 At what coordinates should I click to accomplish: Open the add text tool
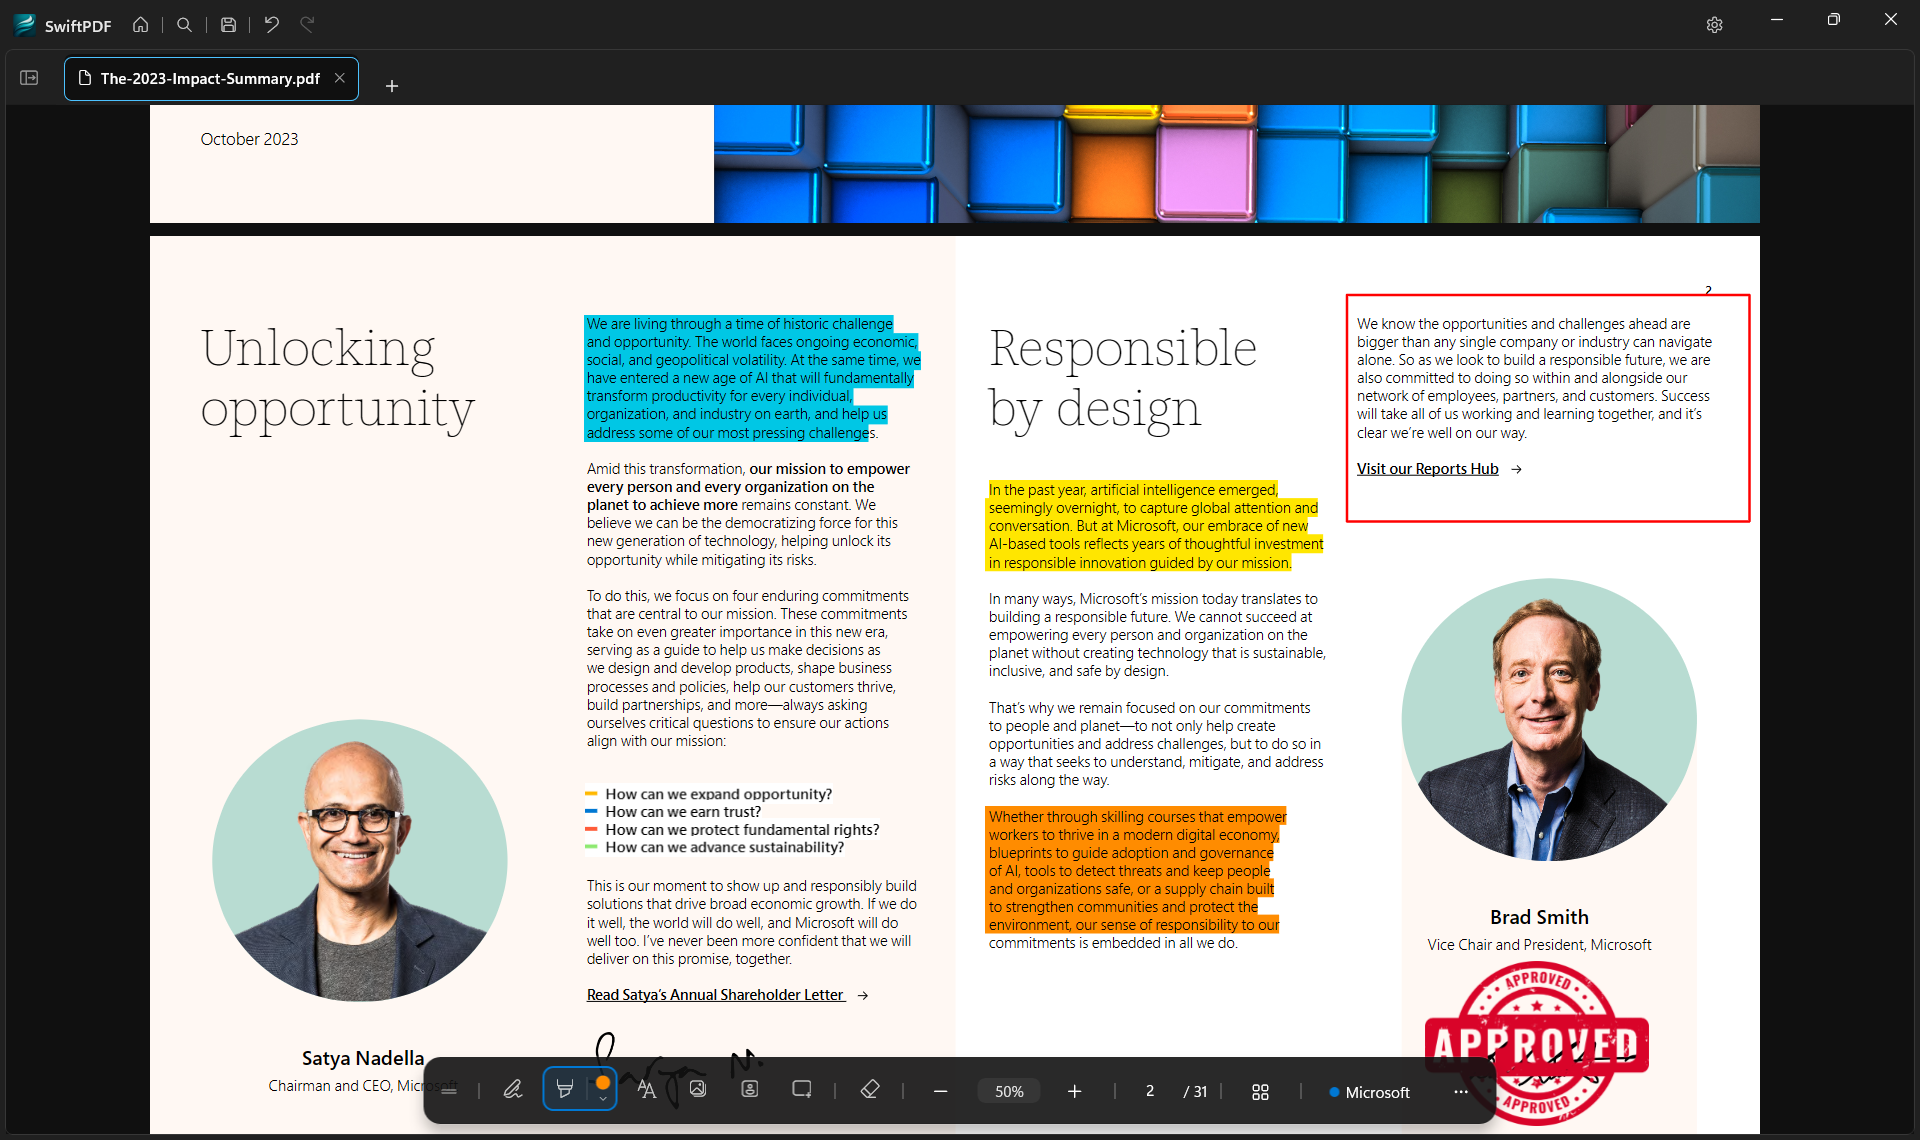648,1090
